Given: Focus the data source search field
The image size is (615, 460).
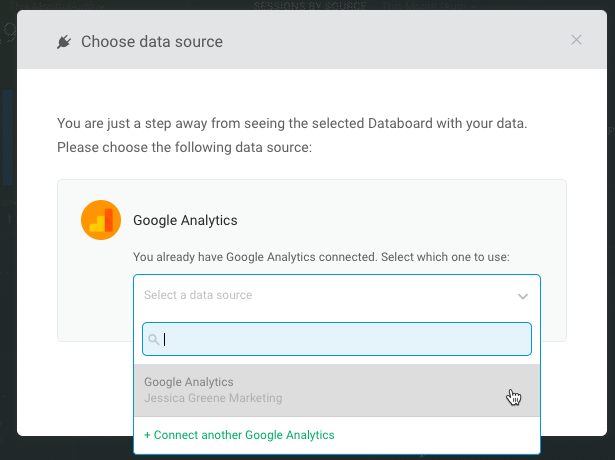Looking at the screenshot, I should click(345, 339).
